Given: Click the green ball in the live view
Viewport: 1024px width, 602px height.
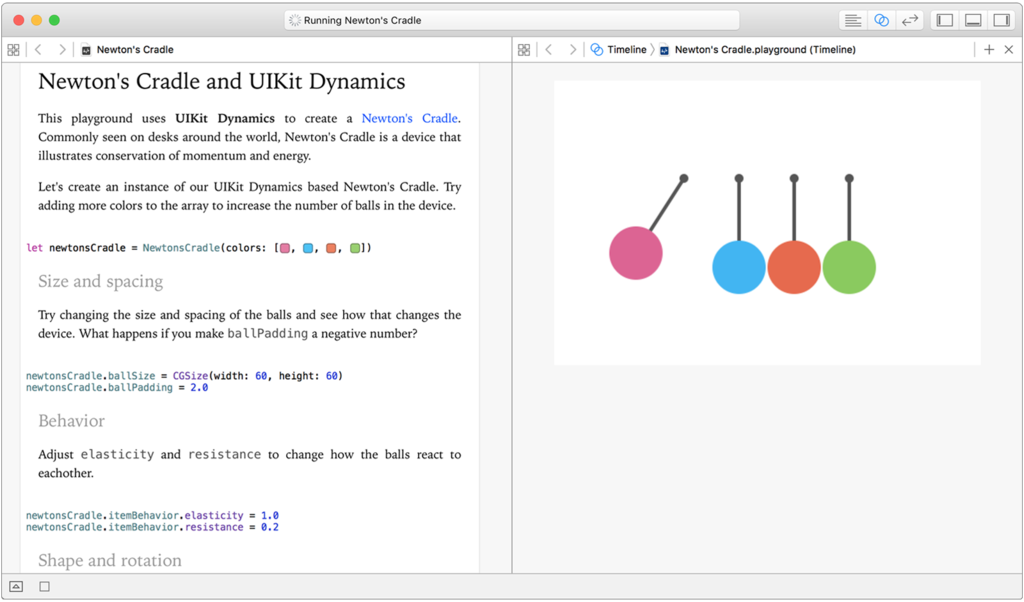Looking at the screenshot, I should pos(849,267).
